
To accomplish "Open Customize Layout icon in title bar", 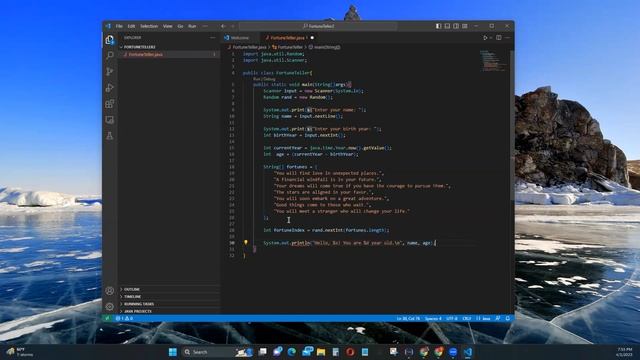I will coord(465,26).
